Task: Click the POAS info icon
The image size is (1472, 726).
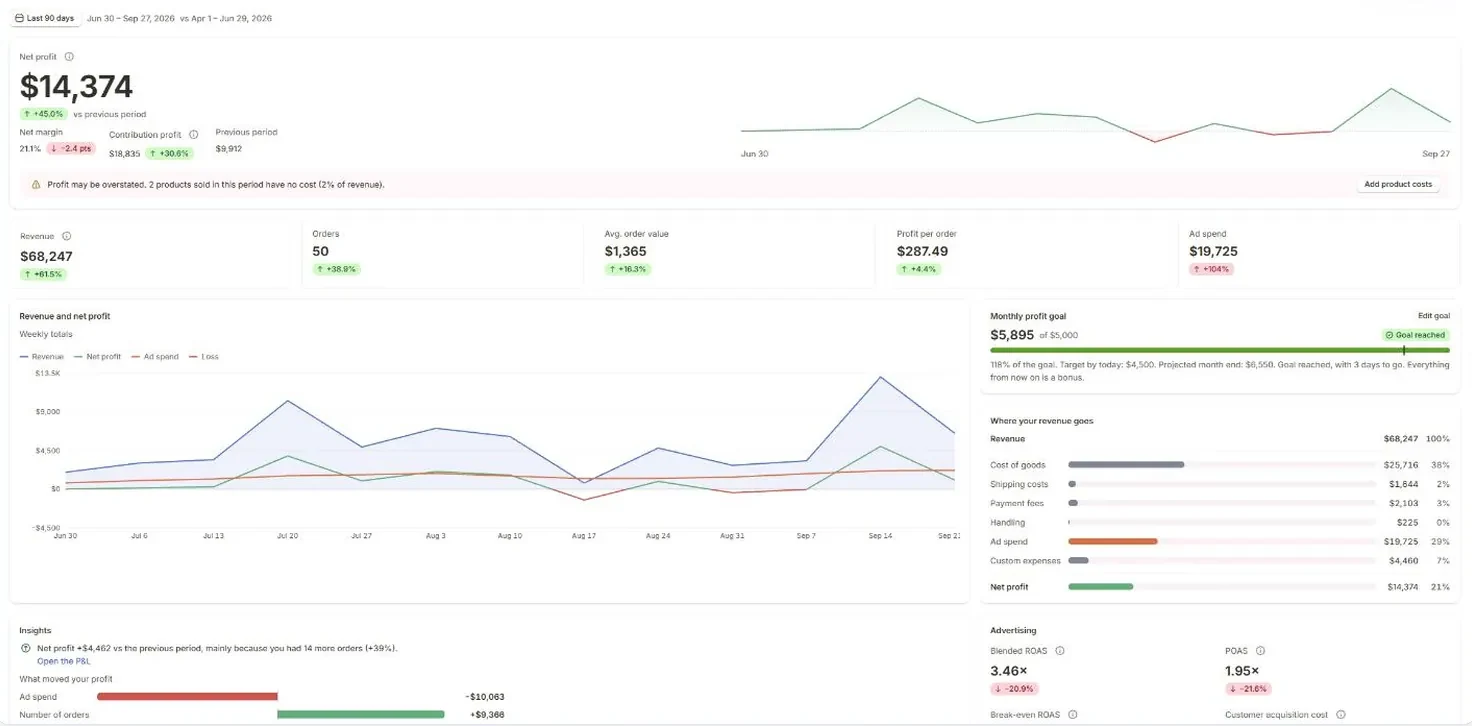Action: [1260, 651]
